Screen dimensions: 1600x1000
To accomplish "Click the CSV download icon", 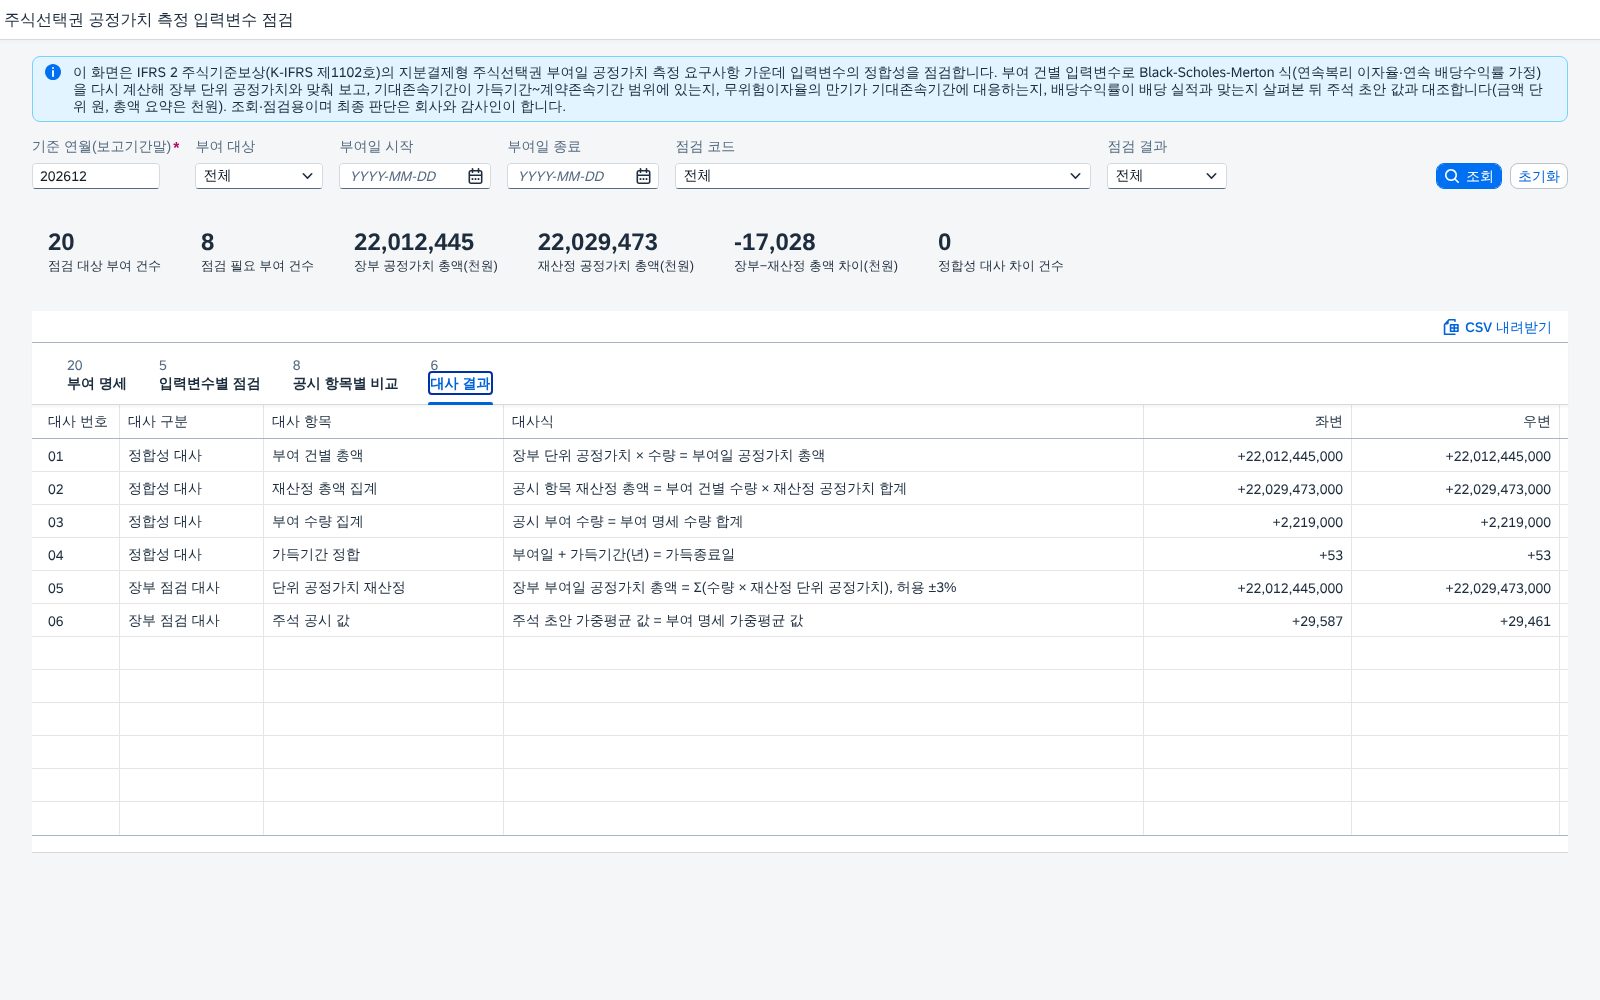I will (x=1451, y=327).
